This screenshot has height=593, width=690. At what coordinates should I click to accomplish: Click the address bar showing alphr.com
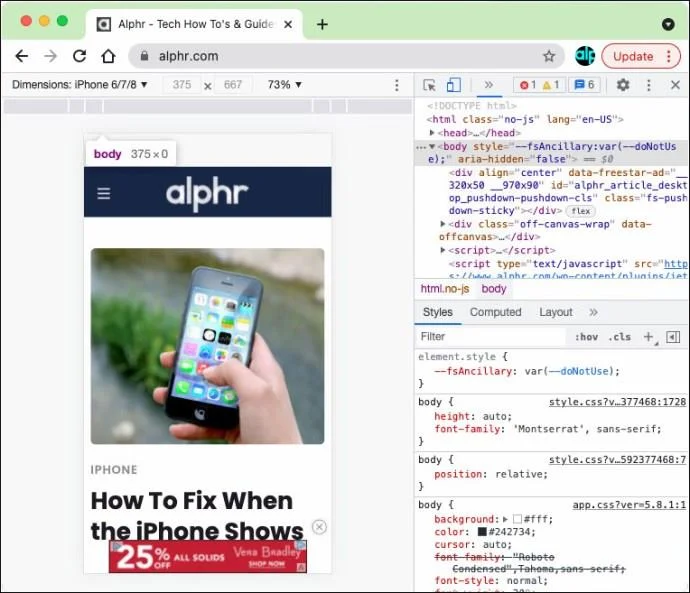346,56
